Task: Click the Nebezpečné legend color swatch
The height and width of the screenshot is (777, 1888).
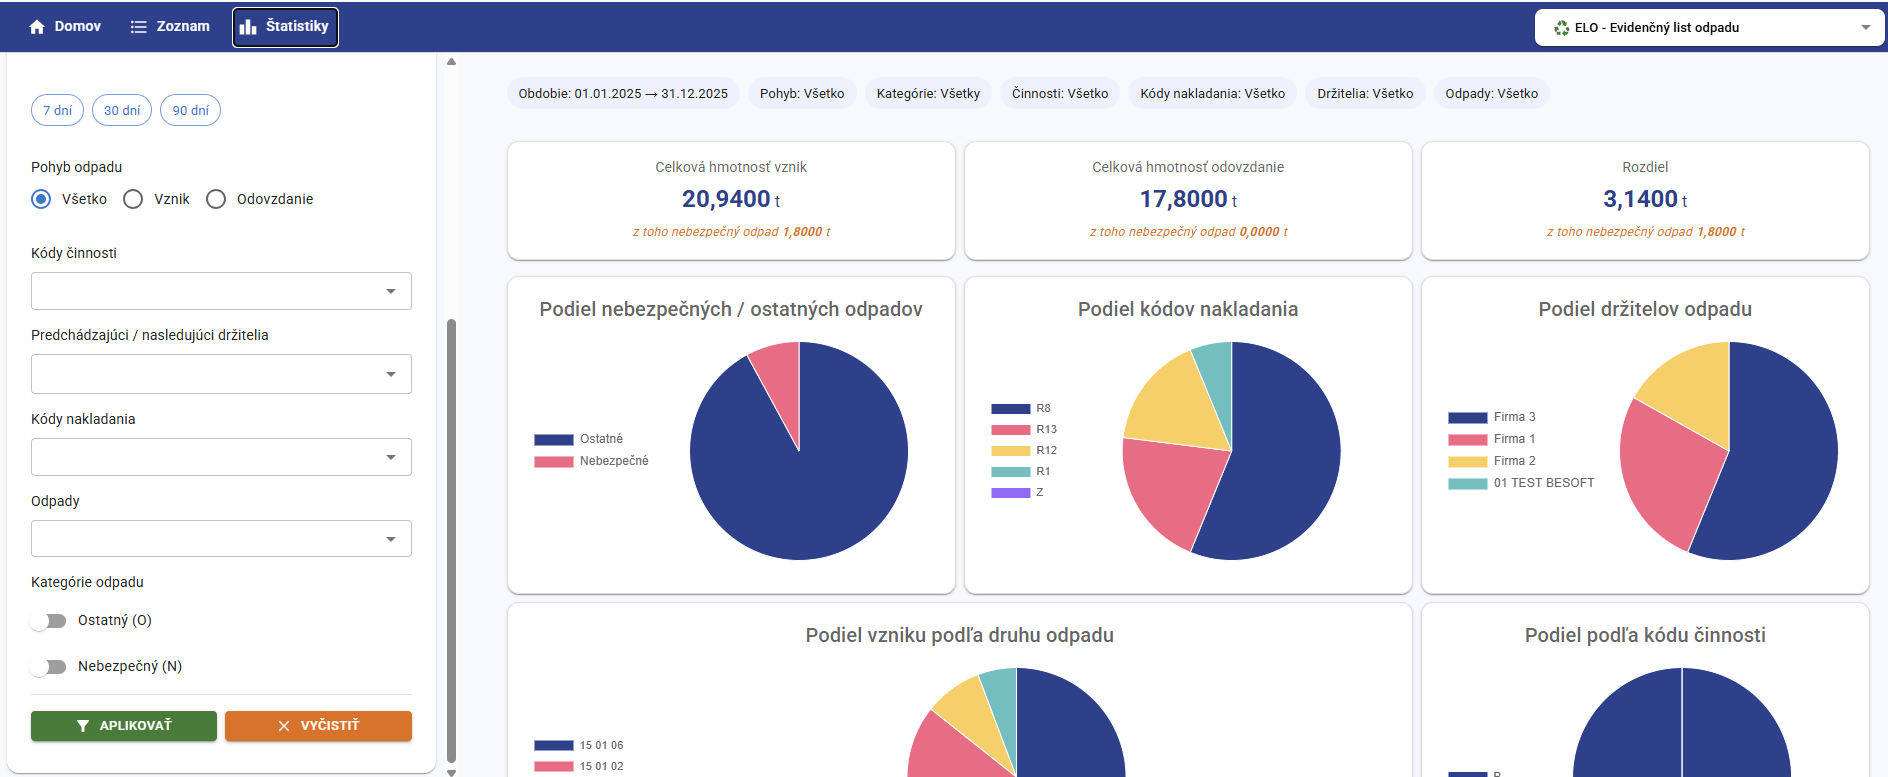Action: click(553, 462)
